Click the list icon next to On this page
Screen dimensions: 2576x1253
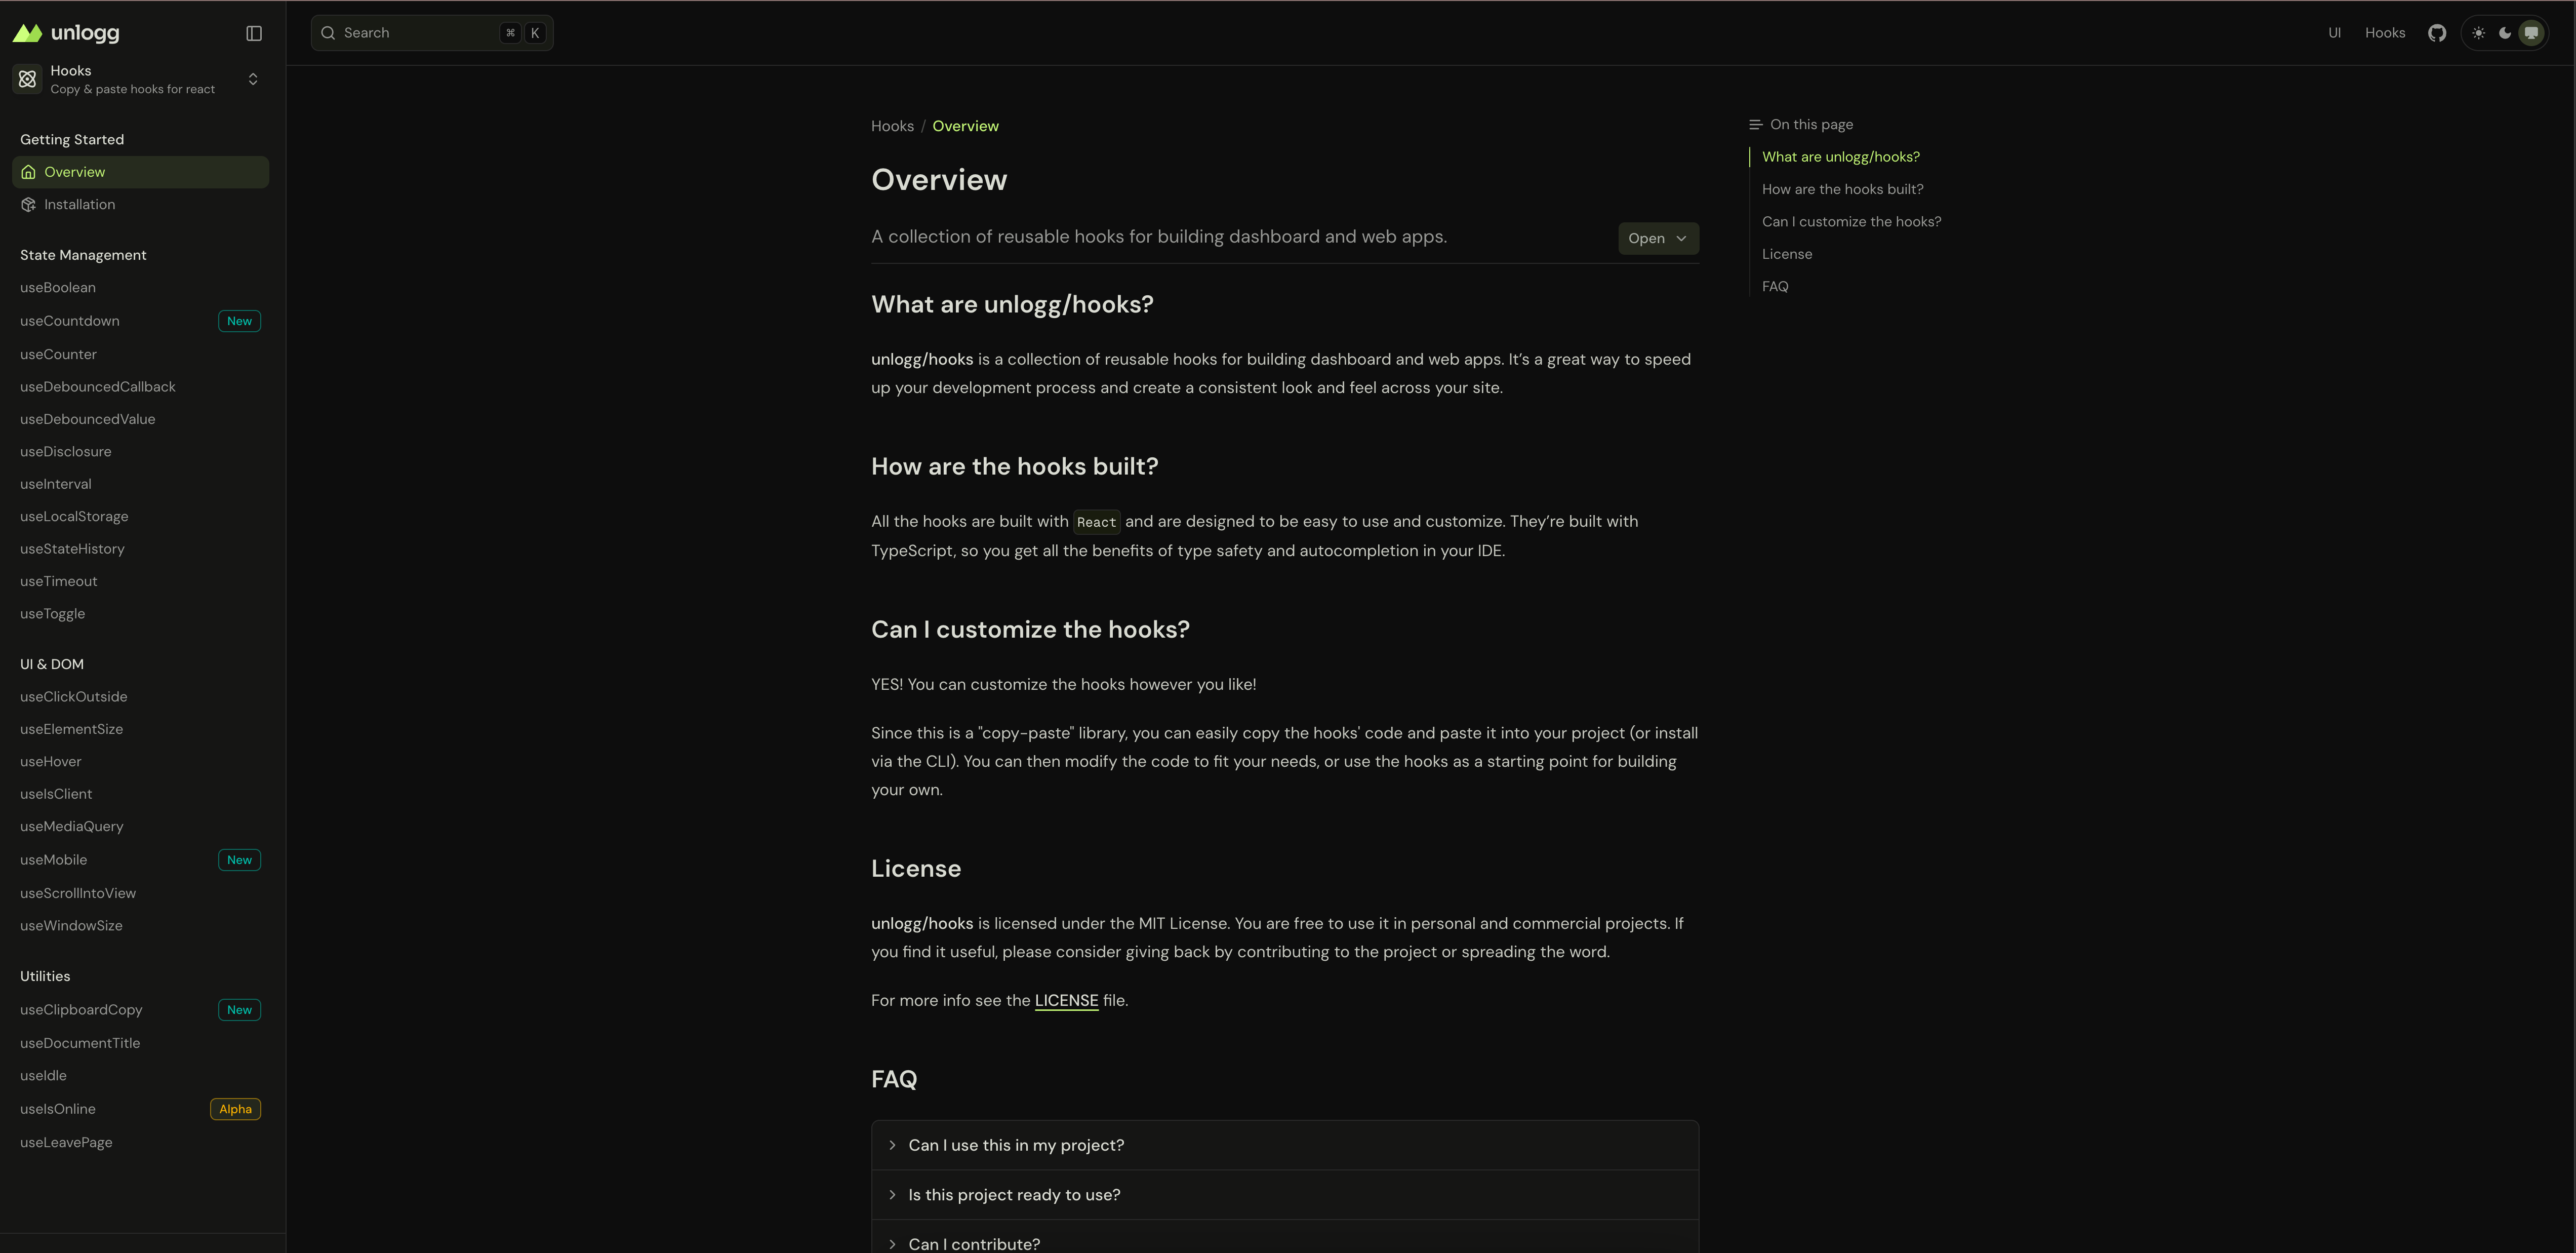(1755, 124)
